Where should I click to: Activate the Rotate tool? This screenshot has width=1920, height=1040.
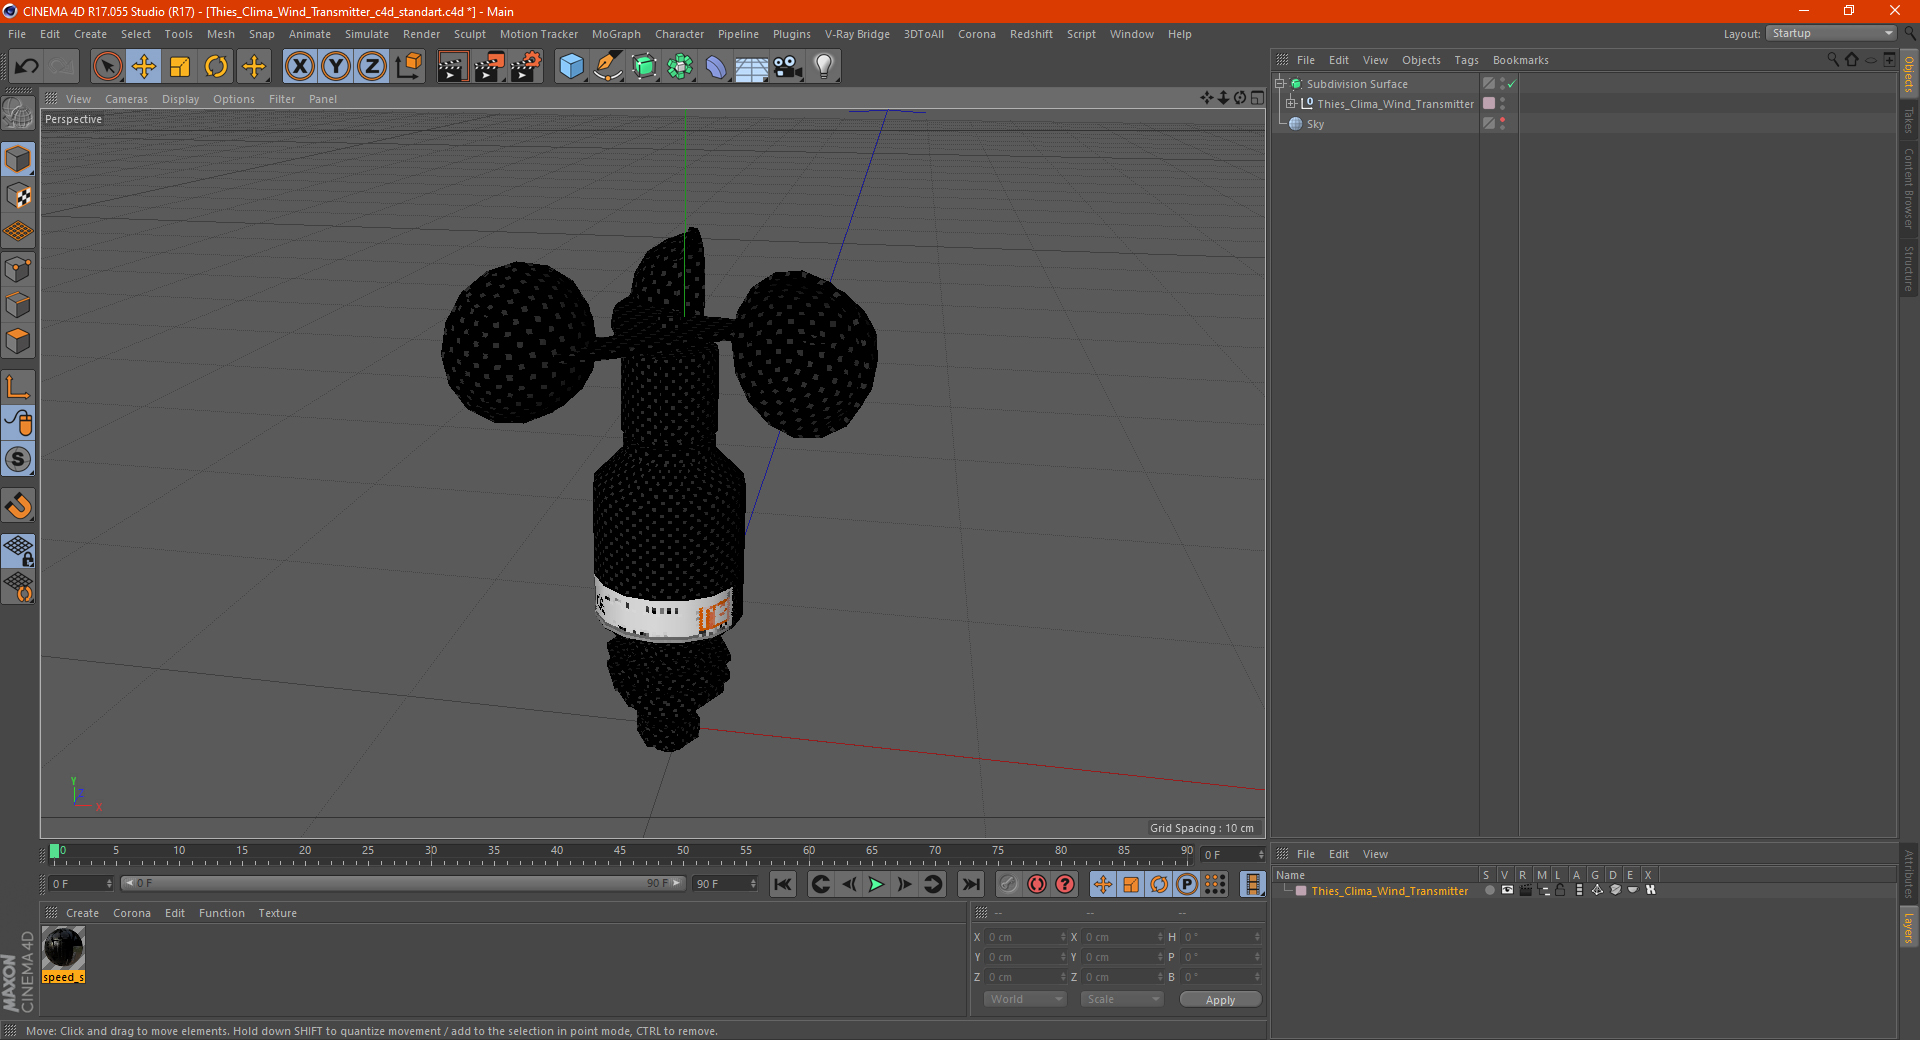coord(216,67)
